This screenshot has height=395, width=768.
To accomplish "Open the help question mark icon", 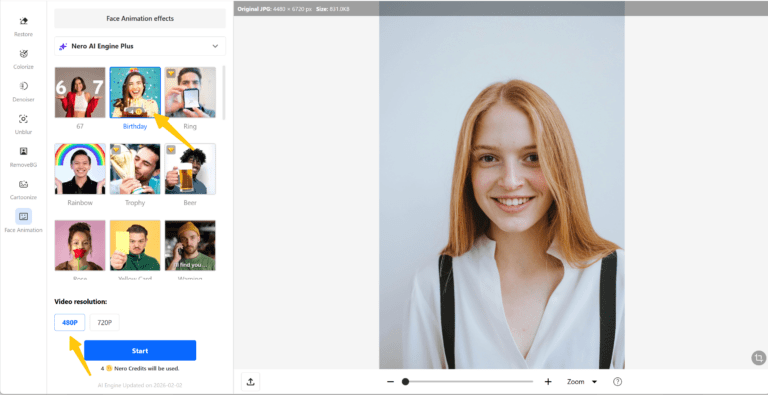I will click(x=618, y=382).
